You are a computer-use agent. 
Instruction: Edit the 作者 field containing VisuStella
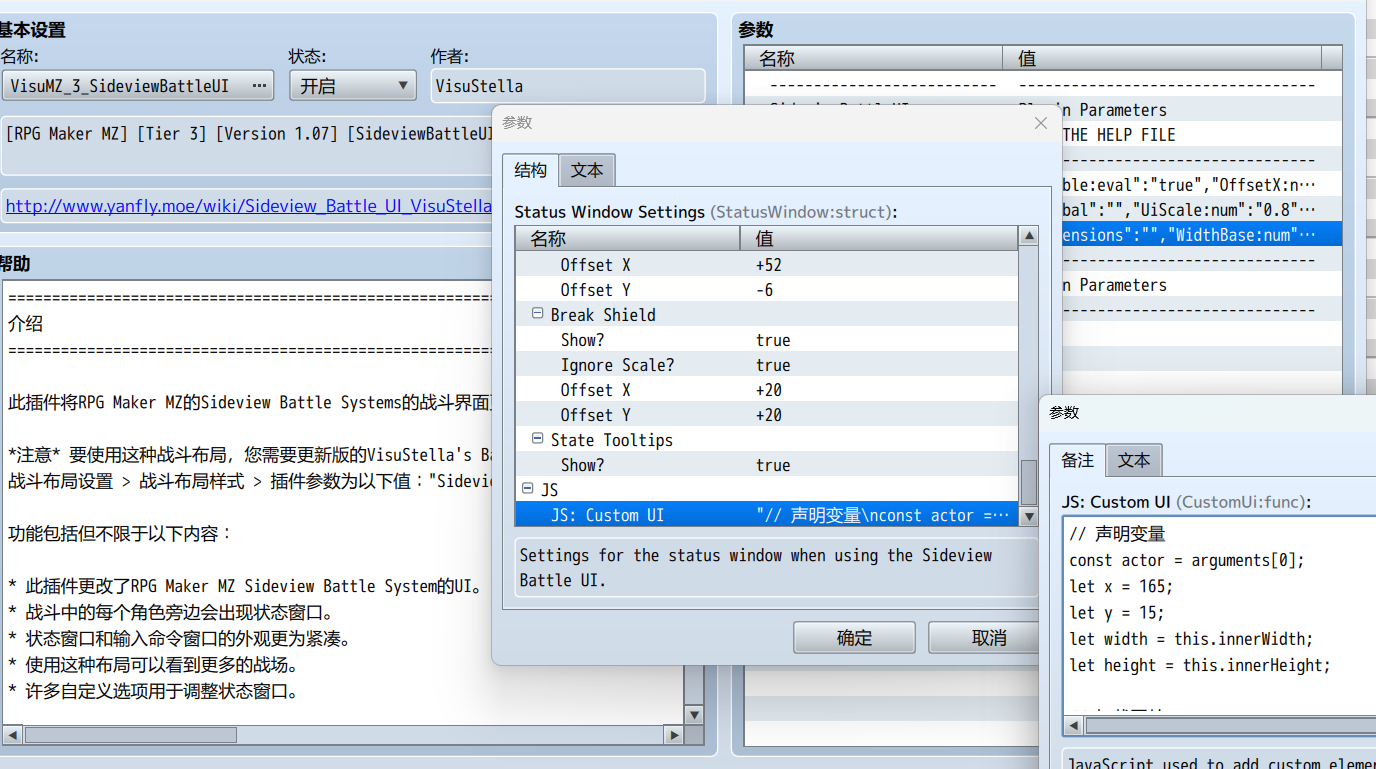[x=568, y=86]
